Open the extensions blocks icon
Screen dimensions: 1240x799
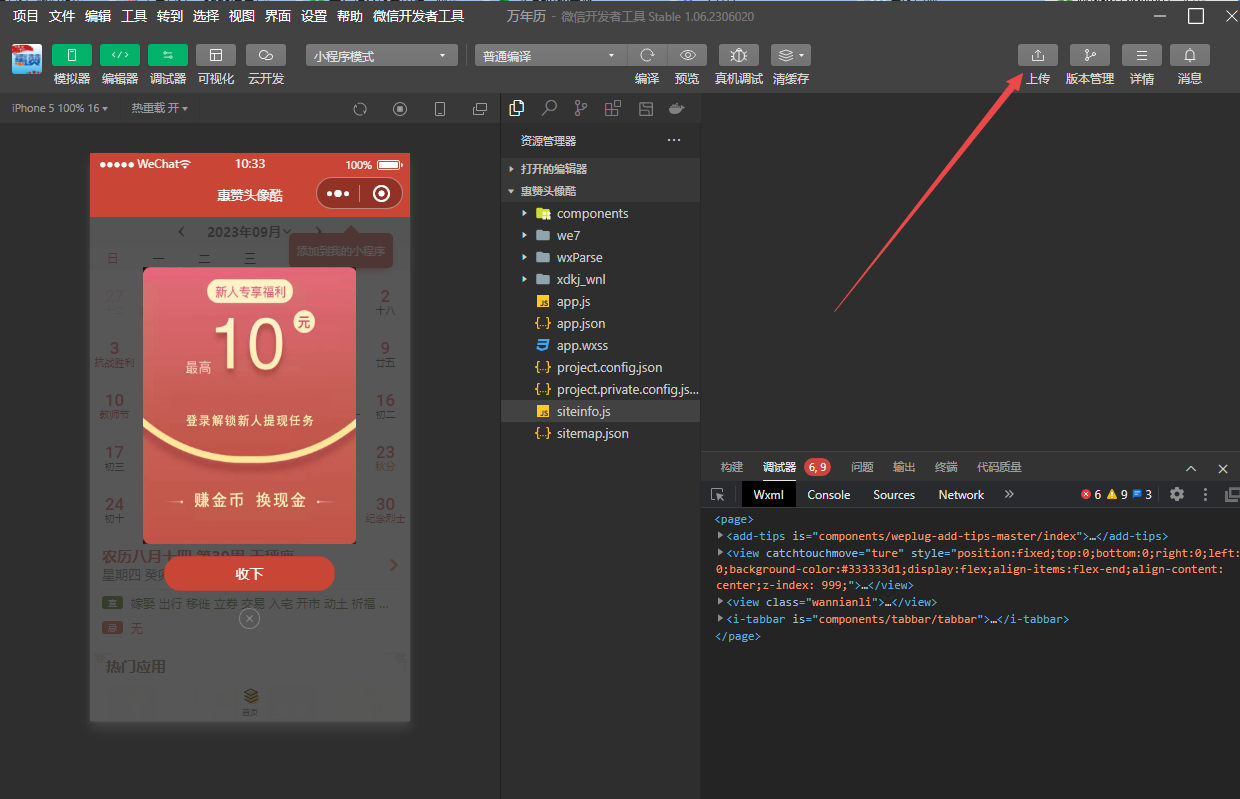613,108
